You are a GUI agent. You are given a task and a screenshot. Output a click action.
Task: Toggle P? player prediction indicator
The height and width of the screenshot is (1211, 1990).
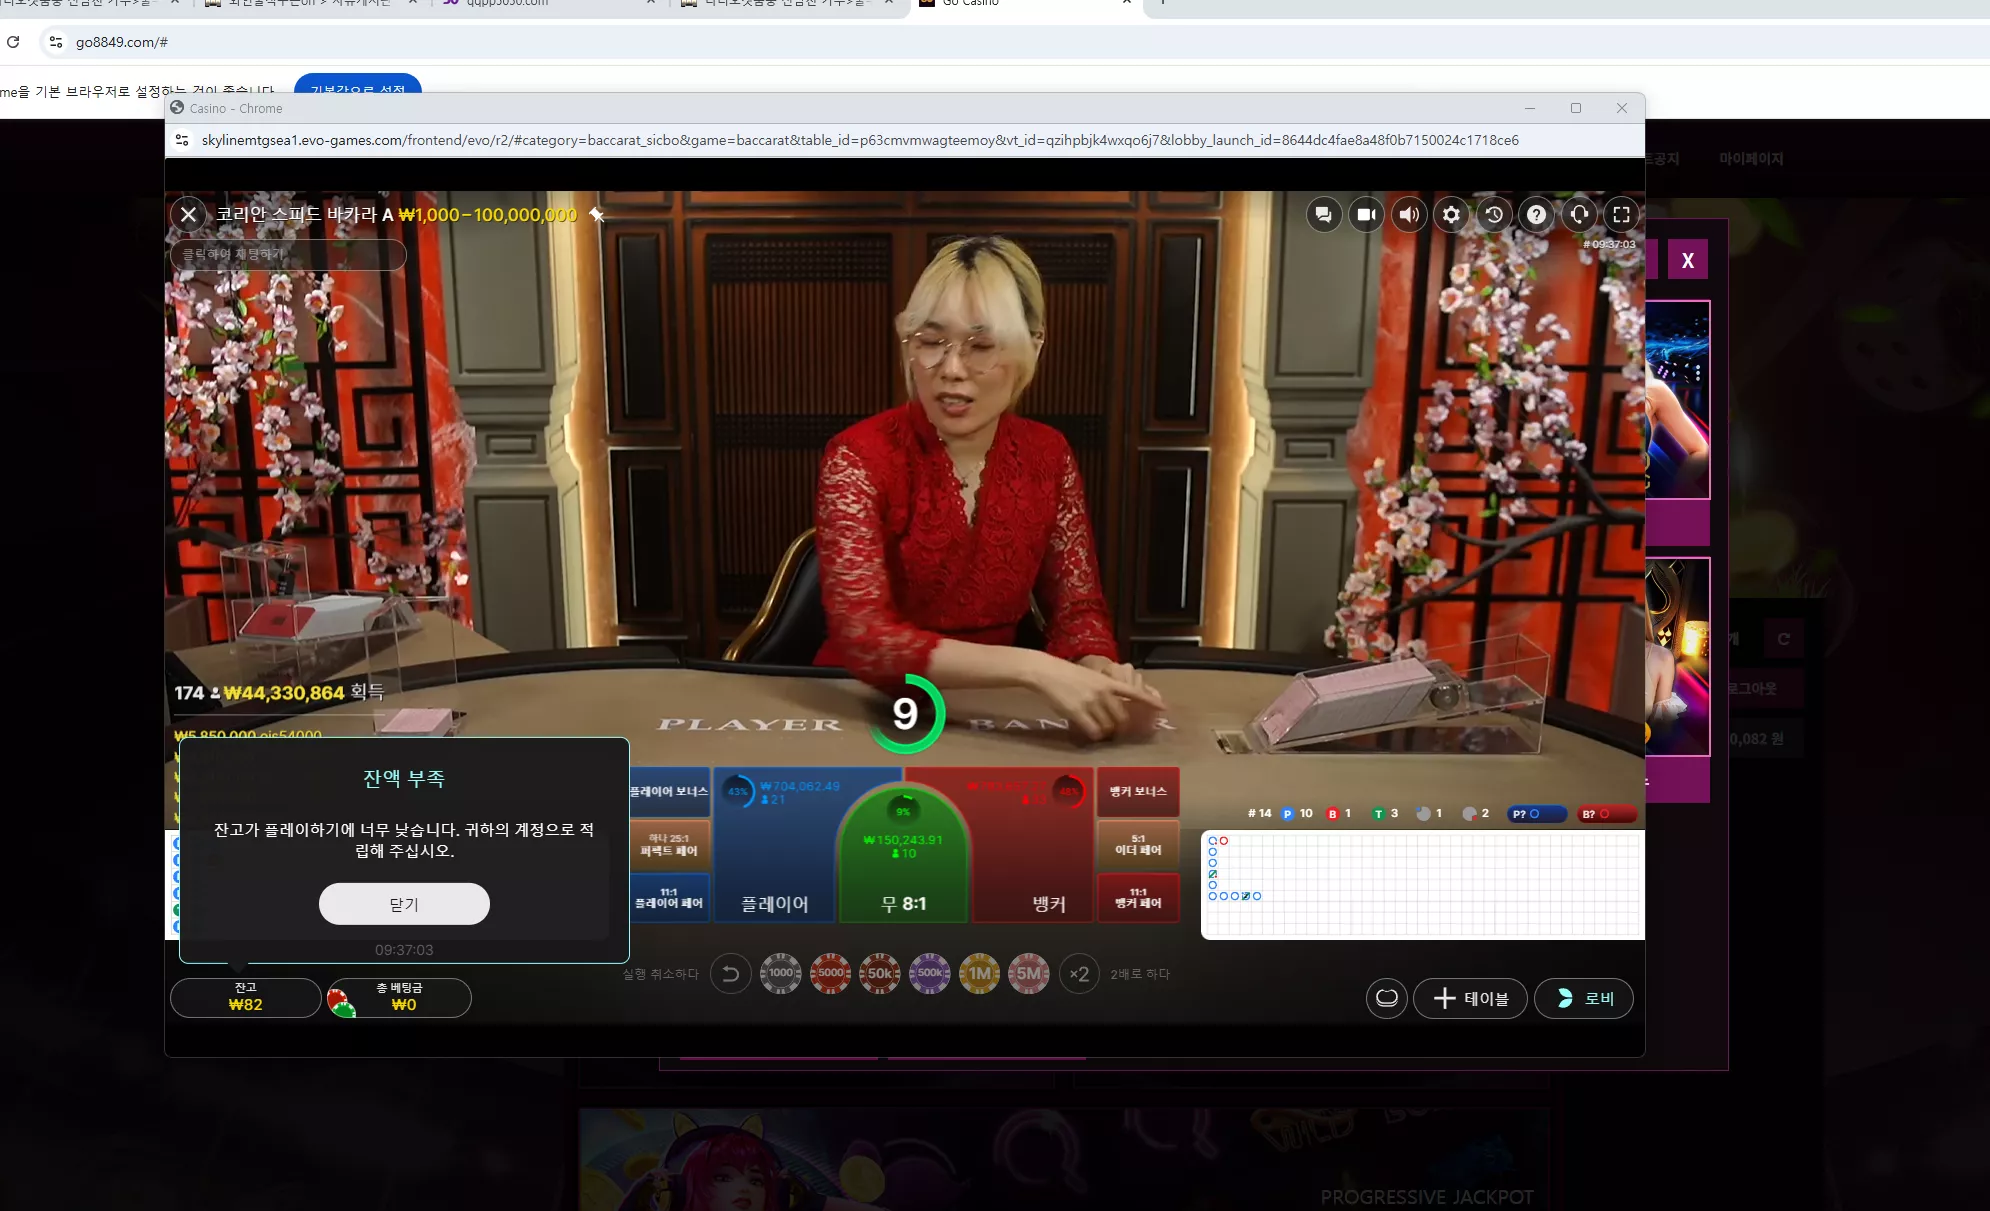[x=1536, y=814]
